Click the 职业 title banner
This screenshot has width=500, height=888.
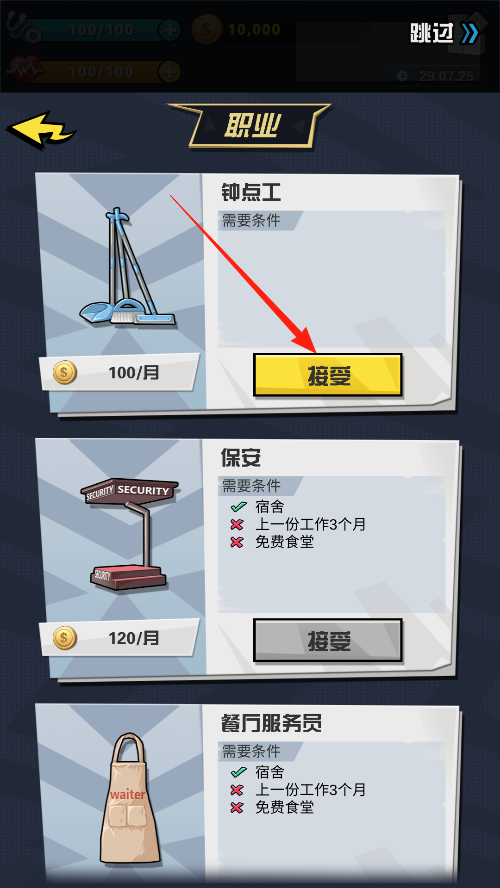point(250,126)
